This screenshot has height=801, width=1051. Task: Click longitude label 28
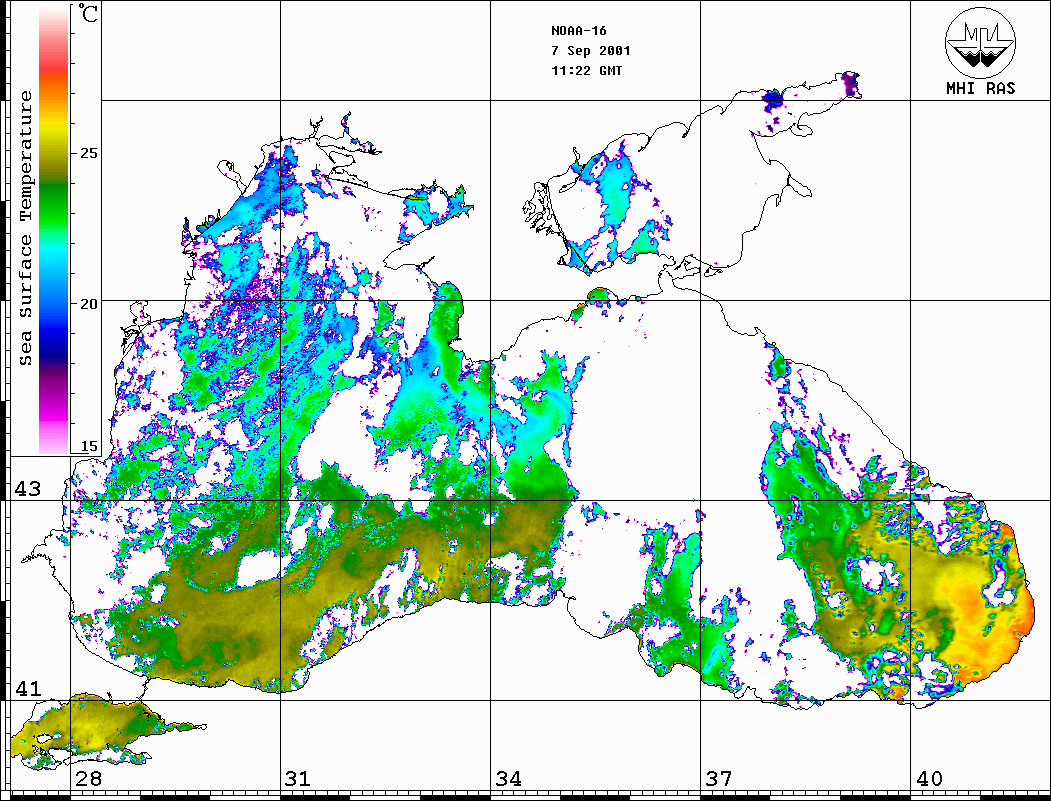(88, 779)
